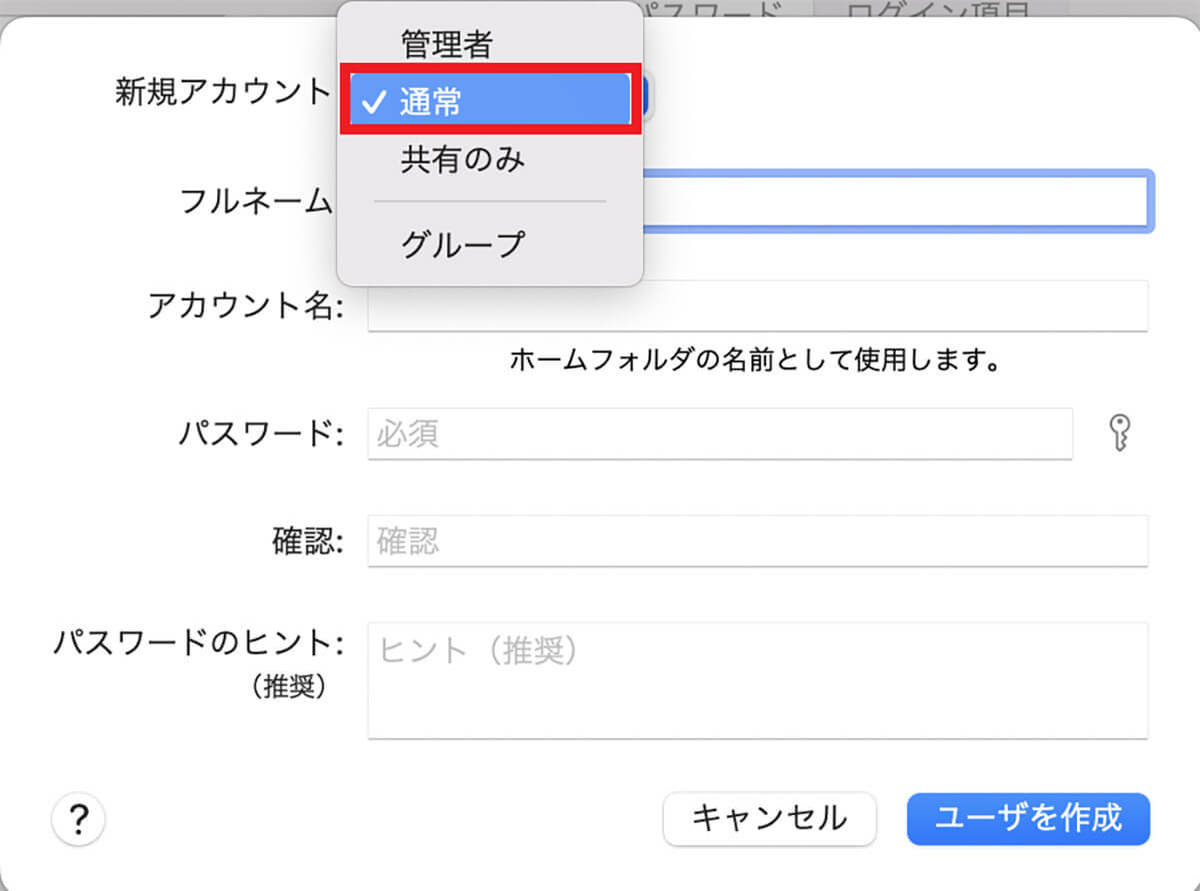Pick 共有のみ in the account type menu
This screenshot has height=891, width=1200.
(462, 160)
